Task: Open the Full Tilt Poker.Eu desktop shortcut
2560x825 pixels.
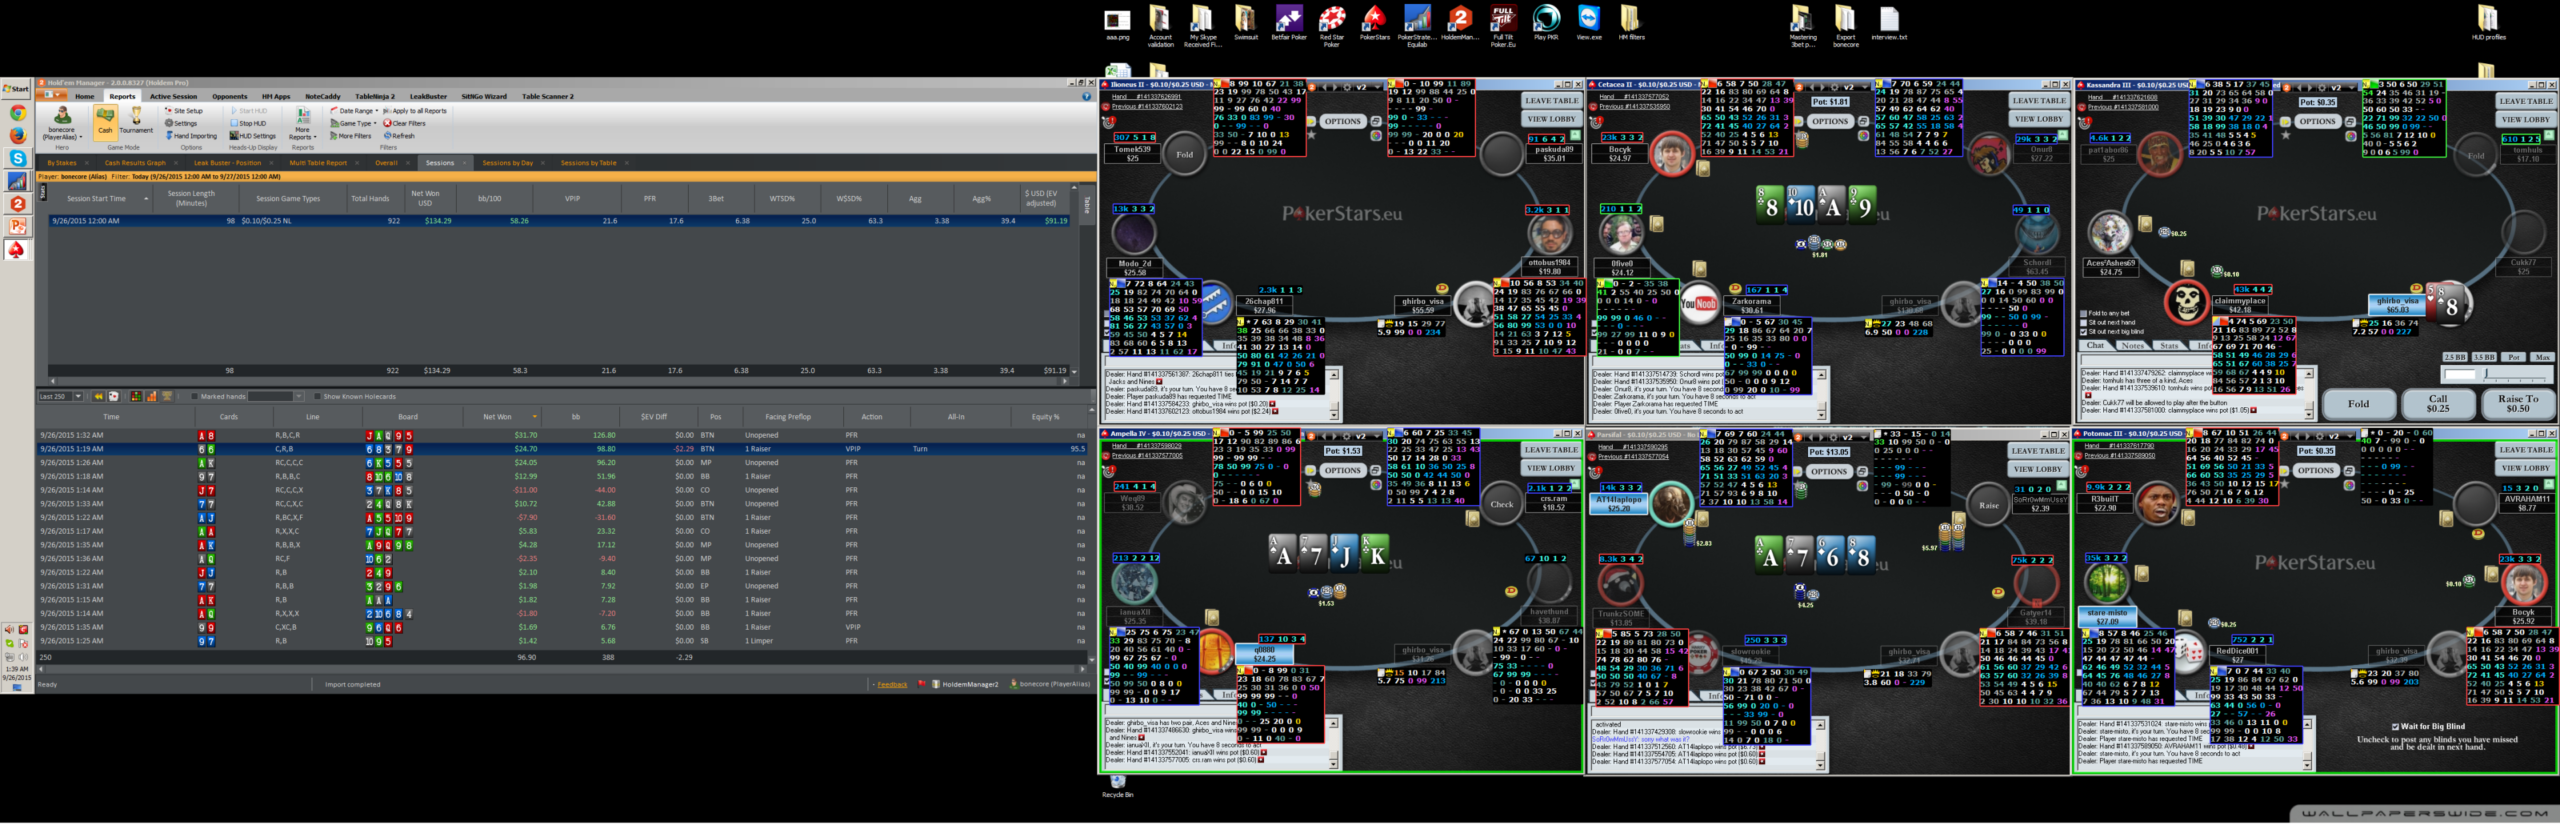Action: point(1503,24)
